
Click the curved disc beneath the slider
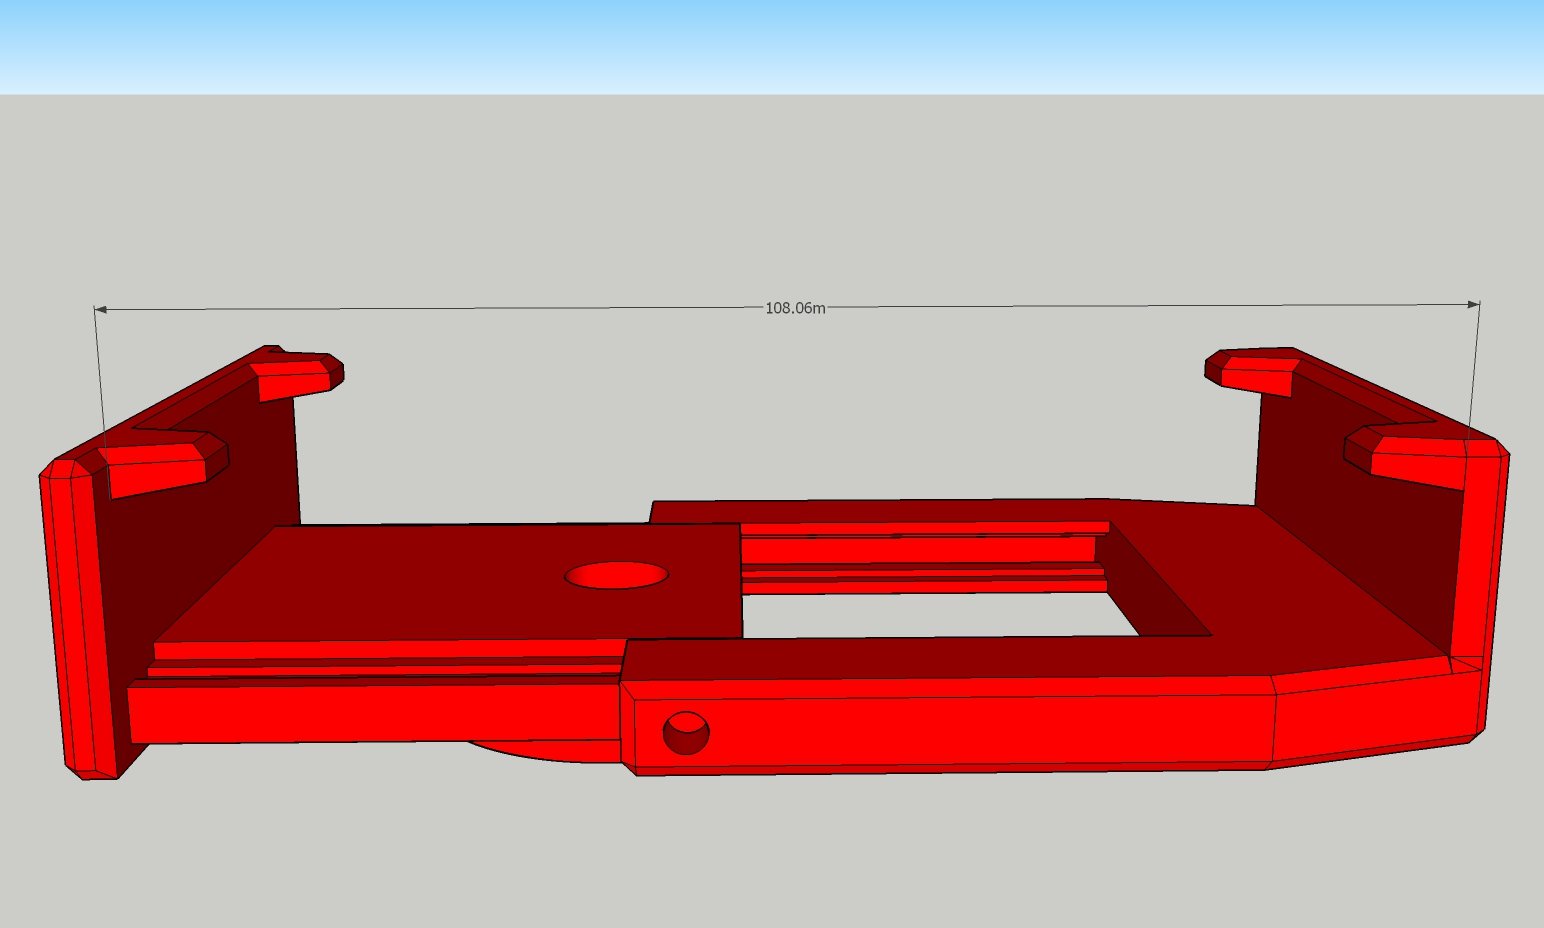(540, 751)
